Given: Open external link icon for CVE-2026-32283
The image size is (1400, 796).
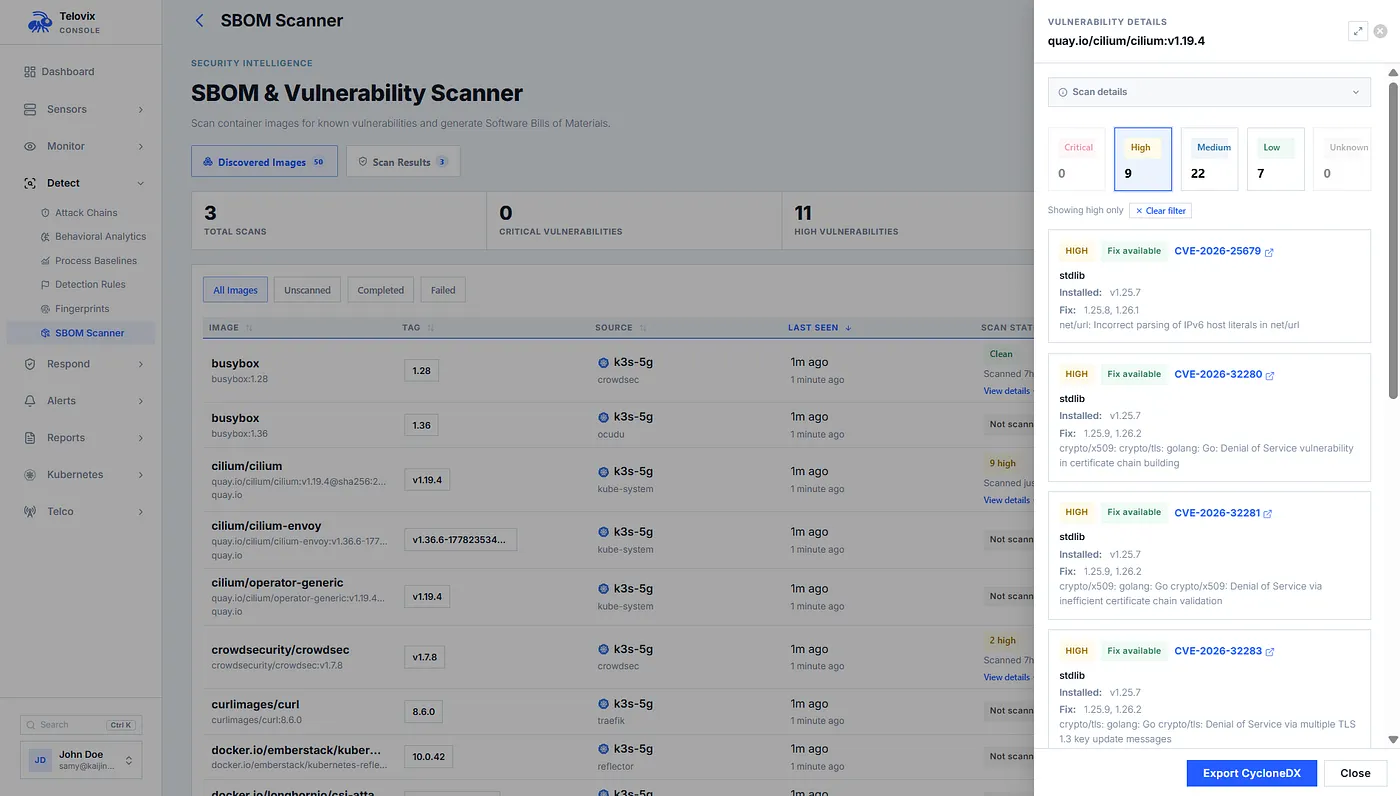Looking at the screenshot, I should (x=1270, y=652).
